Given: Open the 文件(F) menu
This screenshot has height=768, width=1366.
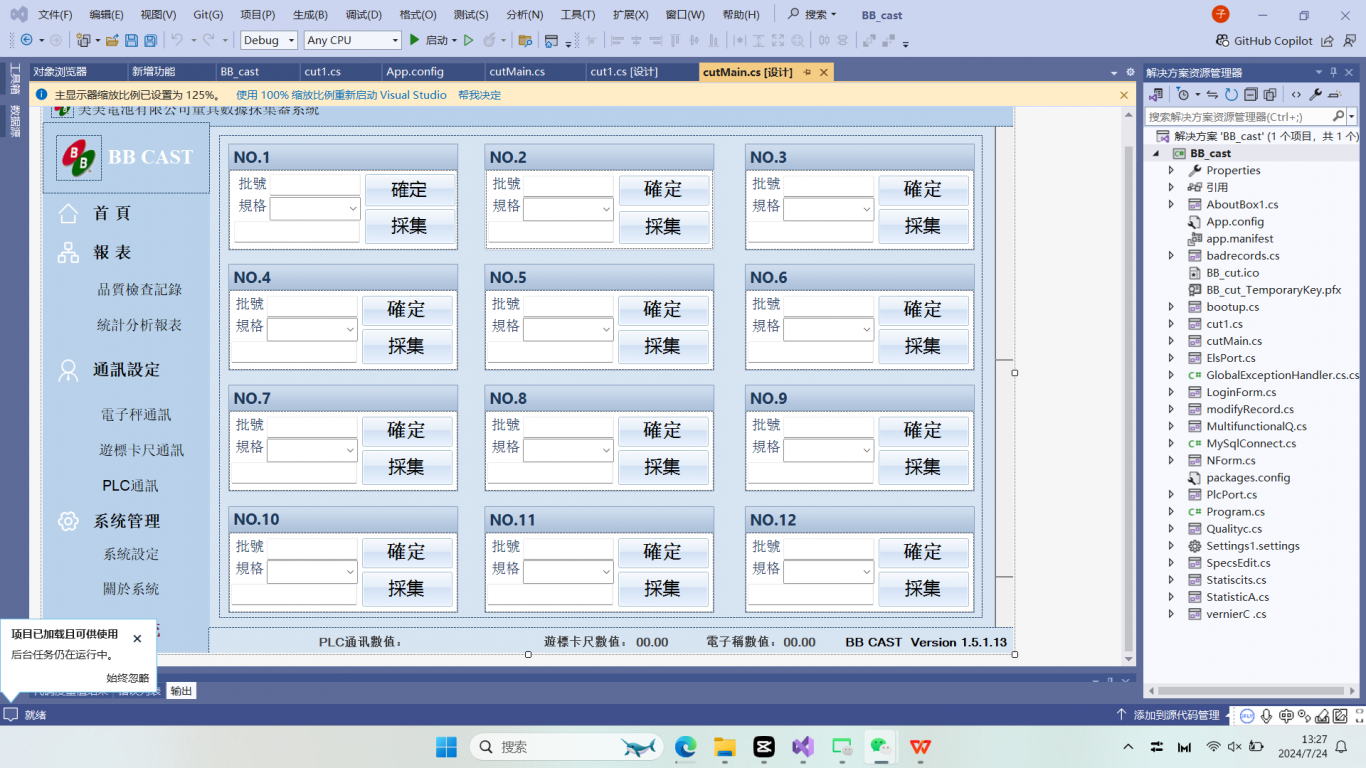Looking at the screenshot, I should 55,15.
